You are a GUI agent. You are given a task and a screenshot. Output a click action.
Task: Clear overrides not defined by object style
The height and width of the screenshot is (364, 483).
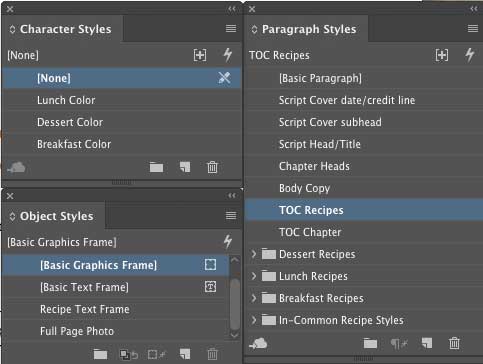click(129, 354)
